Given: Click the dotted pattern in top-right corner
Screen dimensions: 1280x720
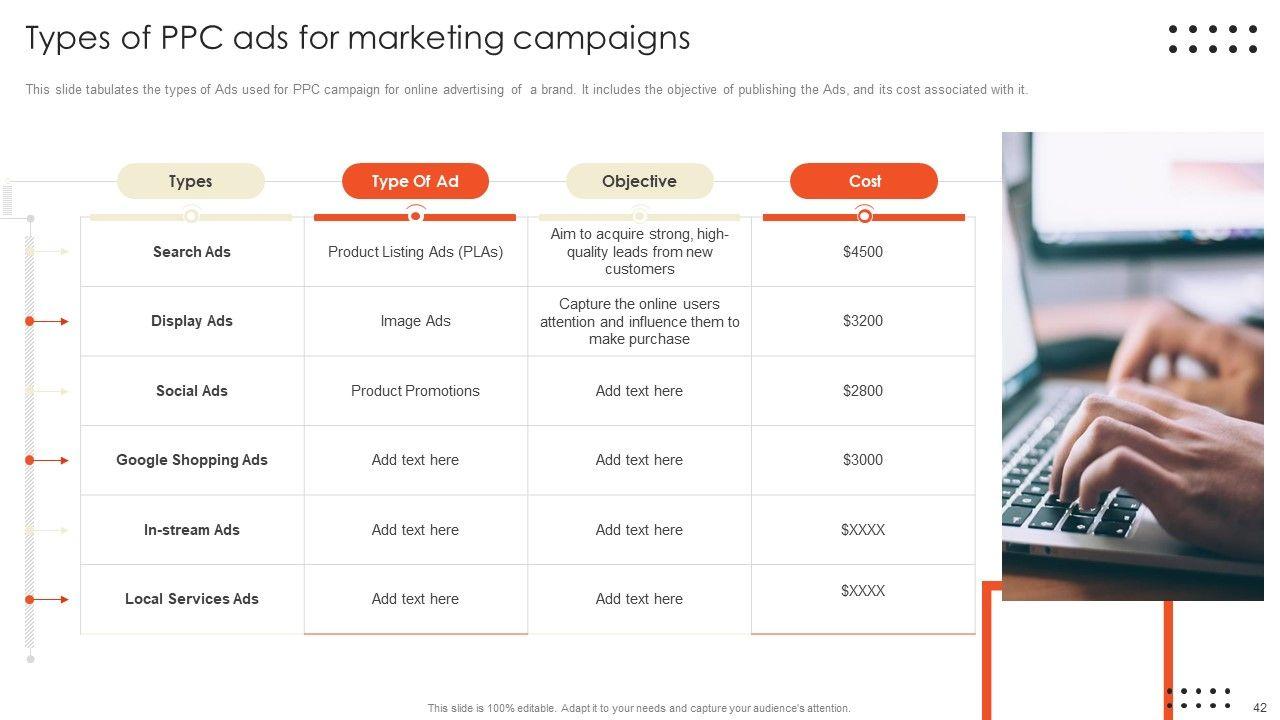Looking at the screenshot, I should point(1213,39).
